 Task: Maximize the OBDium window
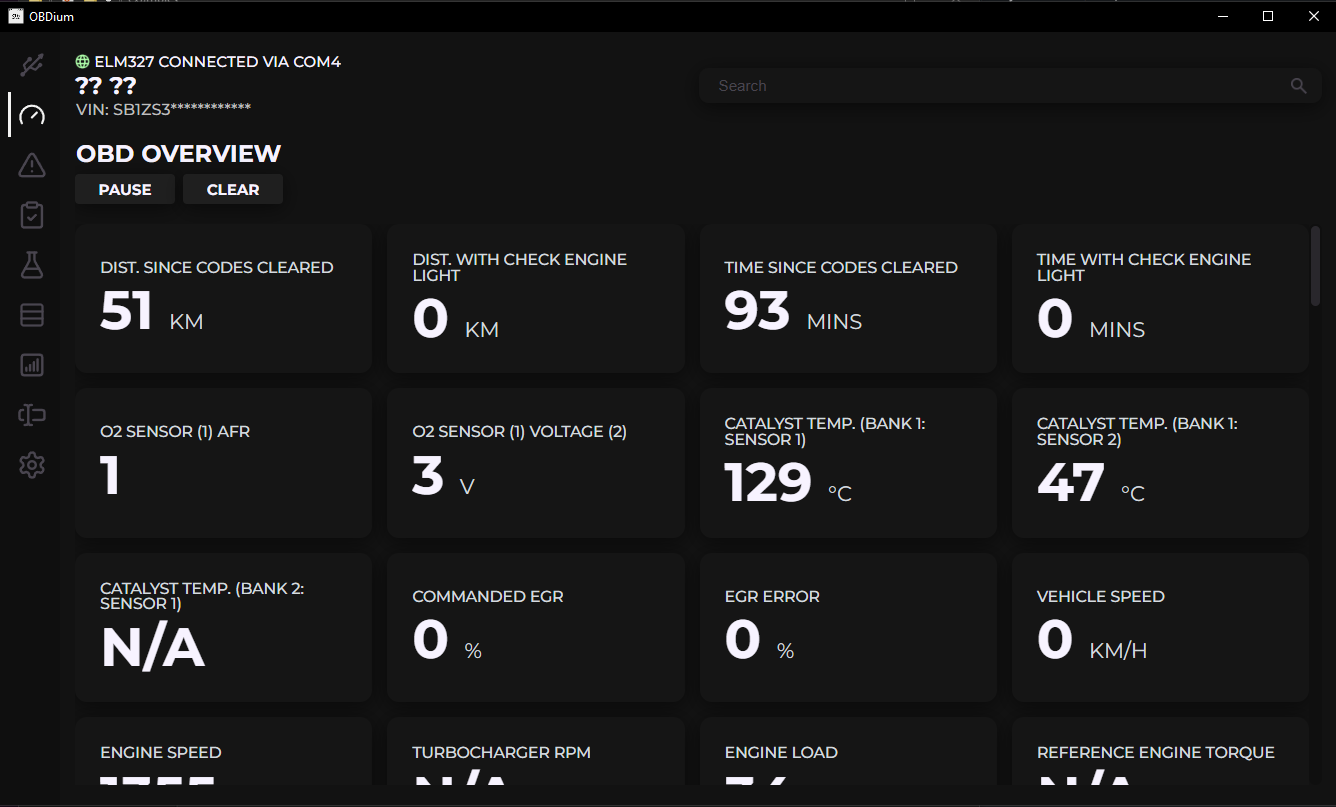1267,16
